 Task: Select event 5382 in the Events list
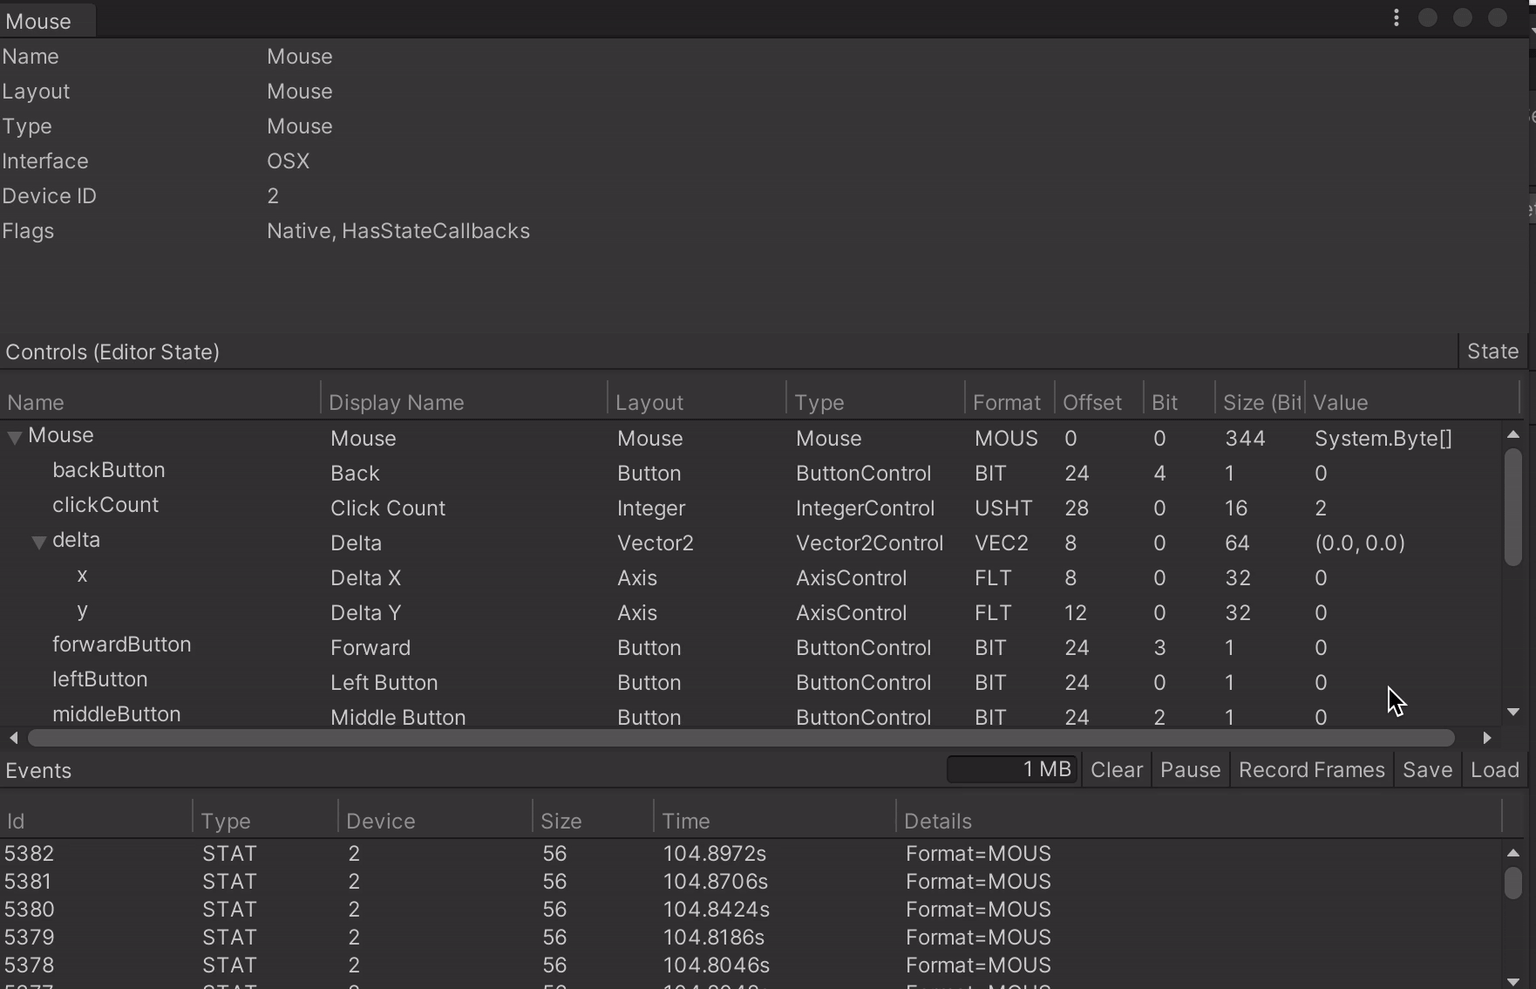400,853
